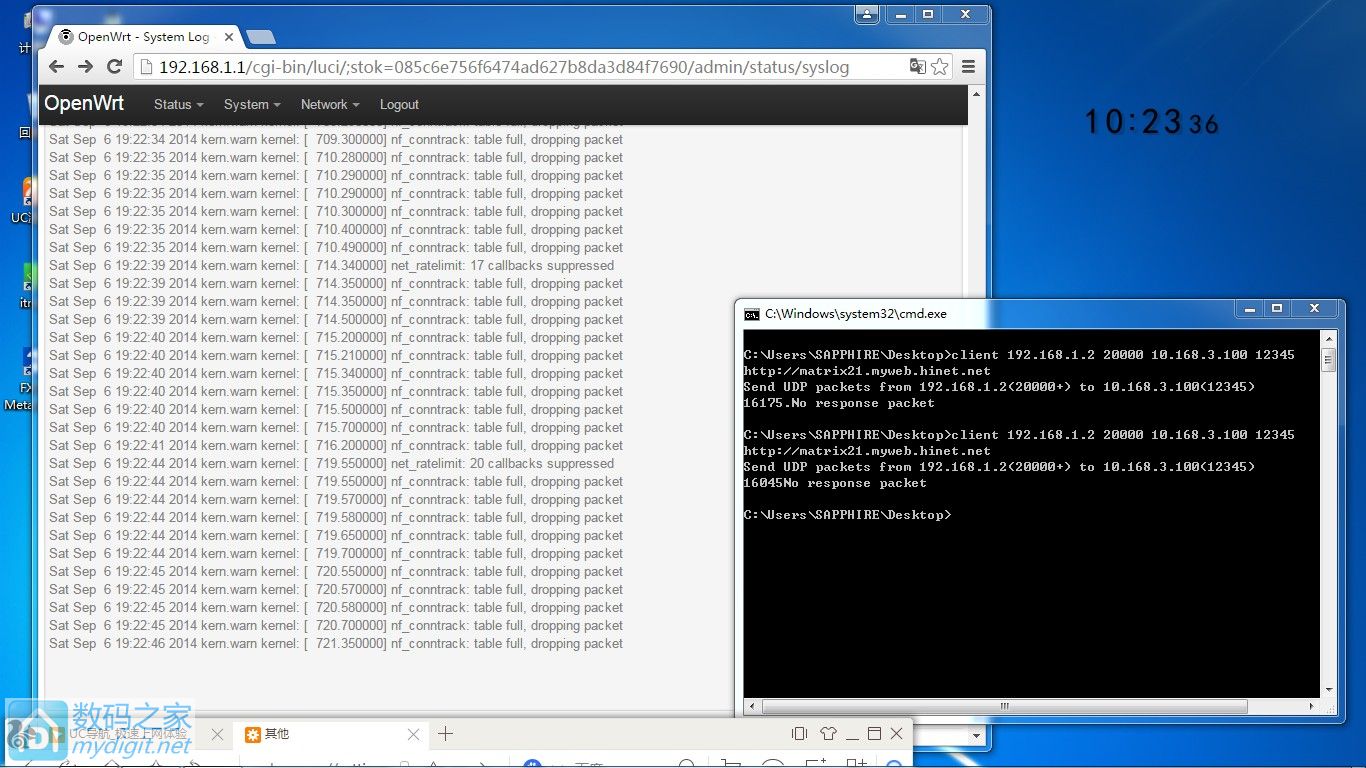This screenshot has height=768, width=1366.
Task: Click the log line at 716.200000
Action: point(336,445)
